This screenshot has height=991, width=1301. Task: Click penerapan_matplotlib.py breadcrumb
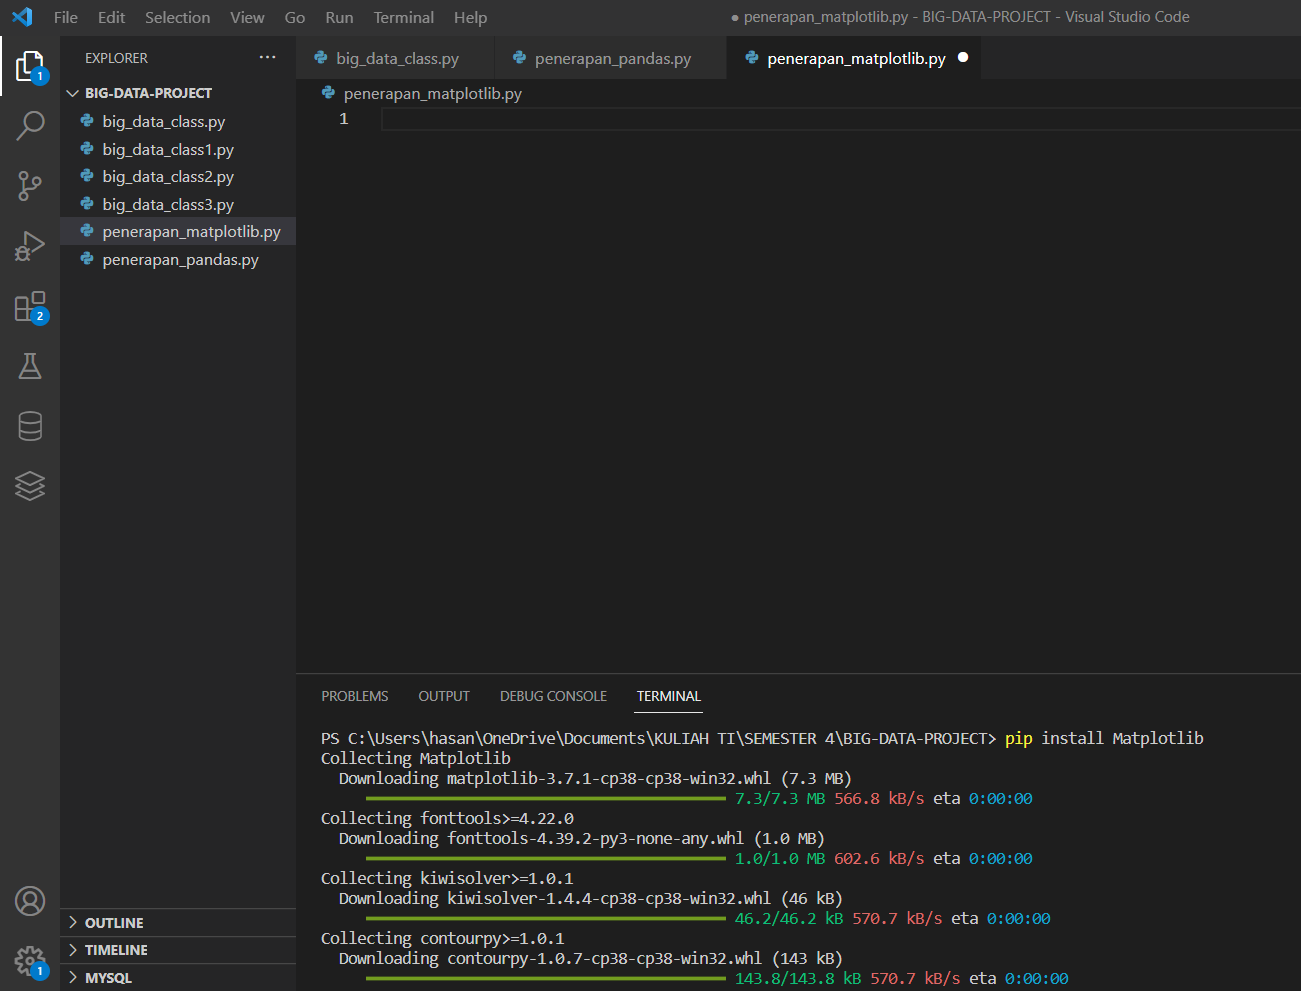pyautogui.click(x=433, y=93)
